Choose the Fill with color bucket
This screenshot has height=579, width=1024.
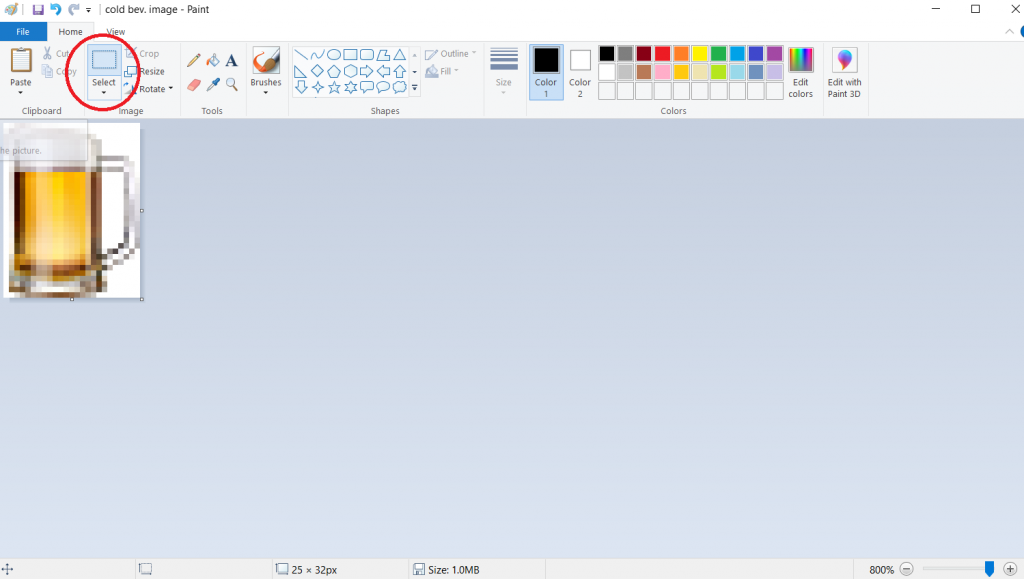[x=212, y=61]
